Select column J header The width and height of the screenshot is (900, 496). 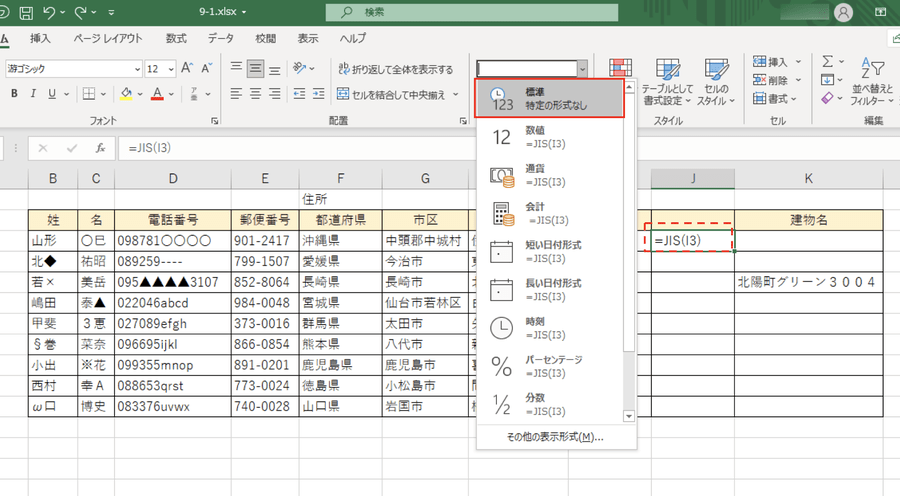(x=693, y=179)
